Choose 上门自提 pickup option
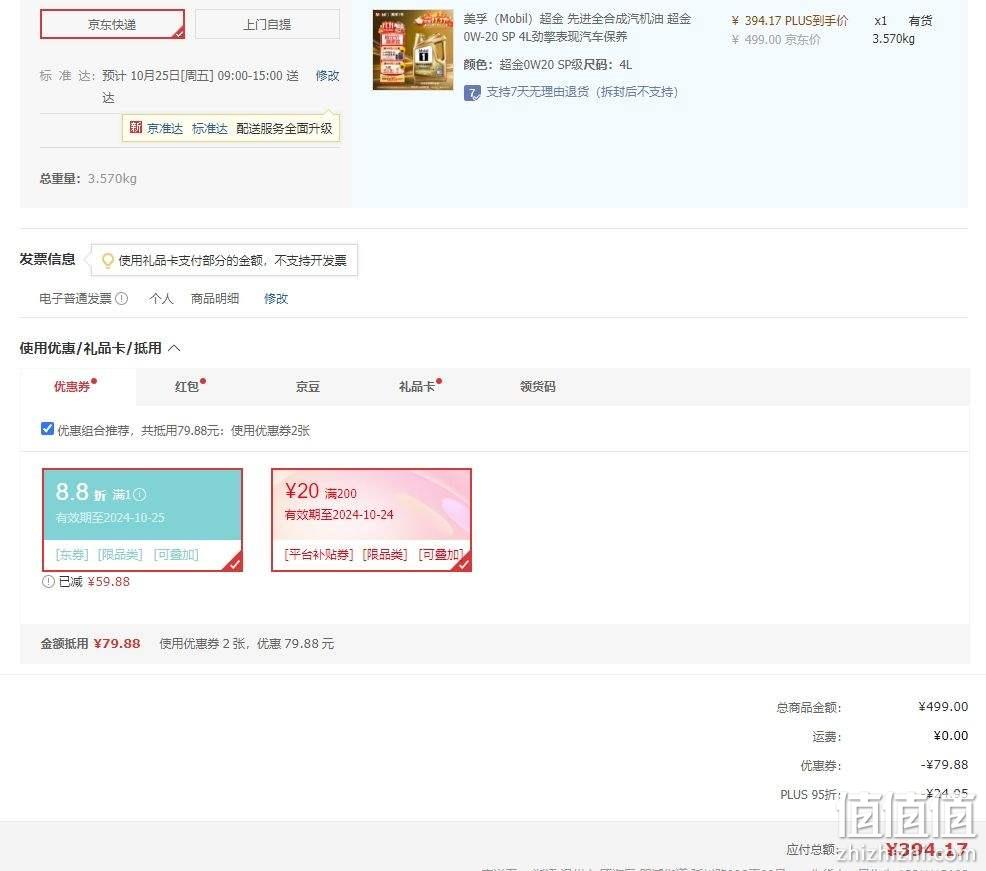This screenshot has height=871, width=986. pyautogui.click(x=267, y=24)
